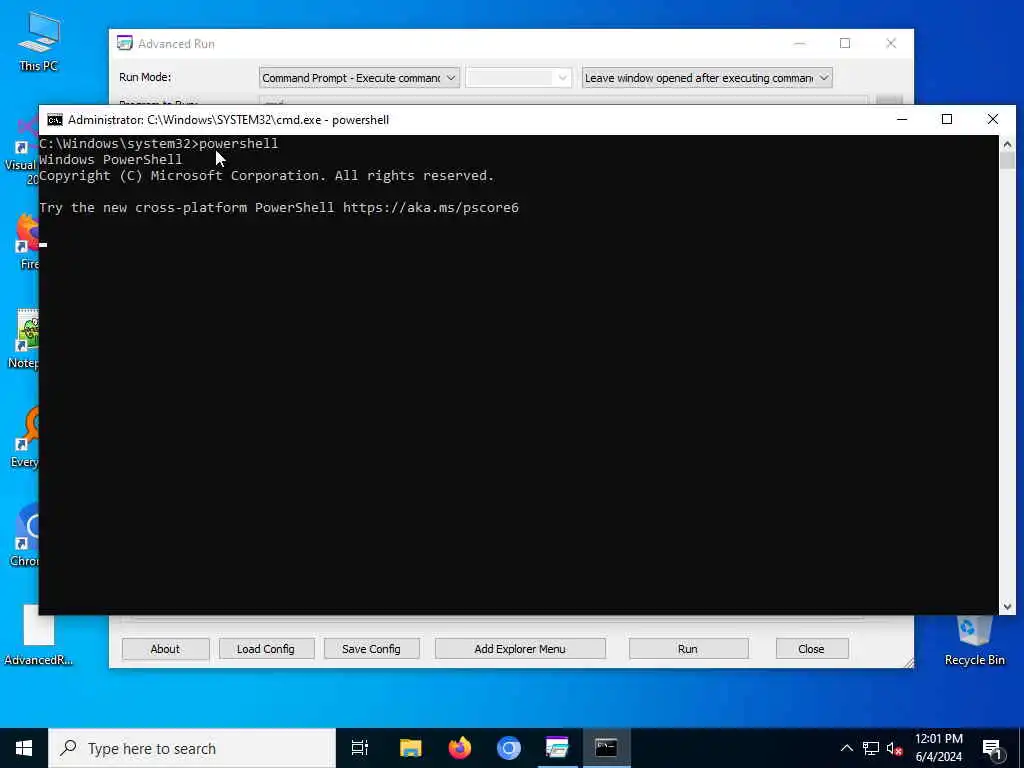Click the Load Config button

tap(266, 649)
